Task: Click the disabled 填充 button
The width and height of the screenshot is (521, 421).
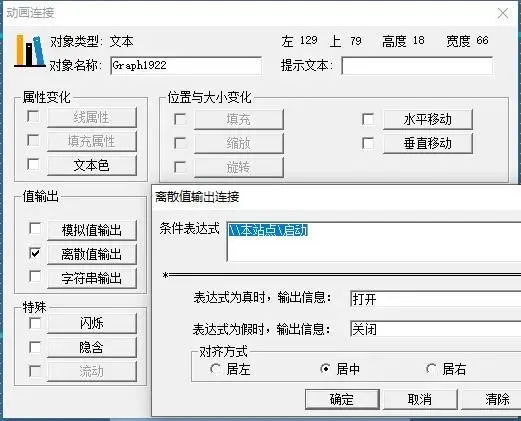Action: click(239, 119)
